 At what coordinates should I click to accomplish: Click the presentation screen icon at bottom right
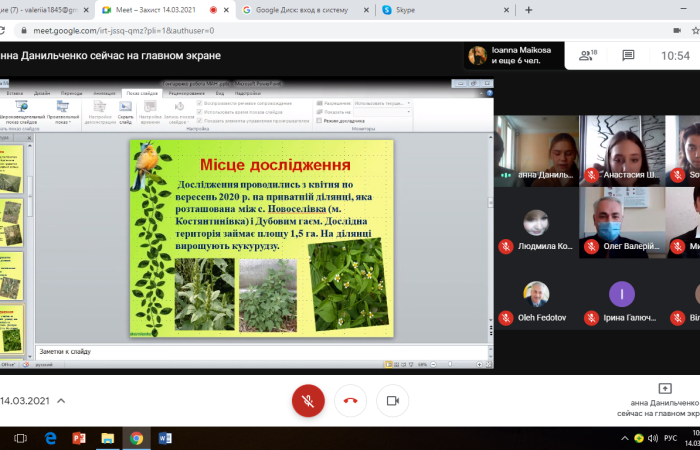pos(664,388)
